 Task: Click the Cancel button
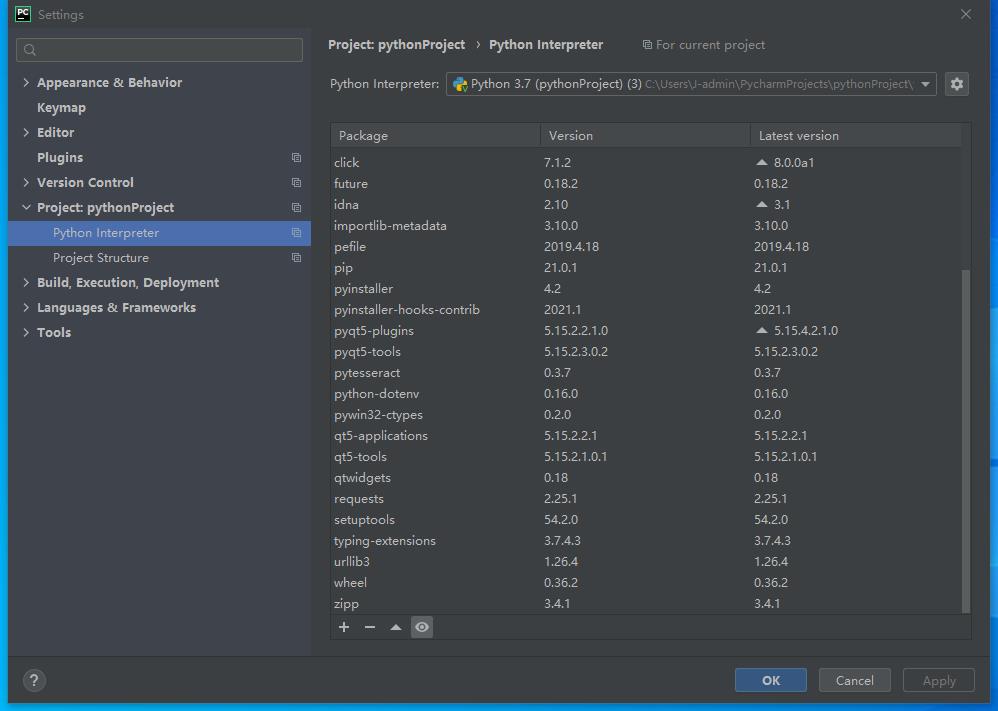coord(855,680)
